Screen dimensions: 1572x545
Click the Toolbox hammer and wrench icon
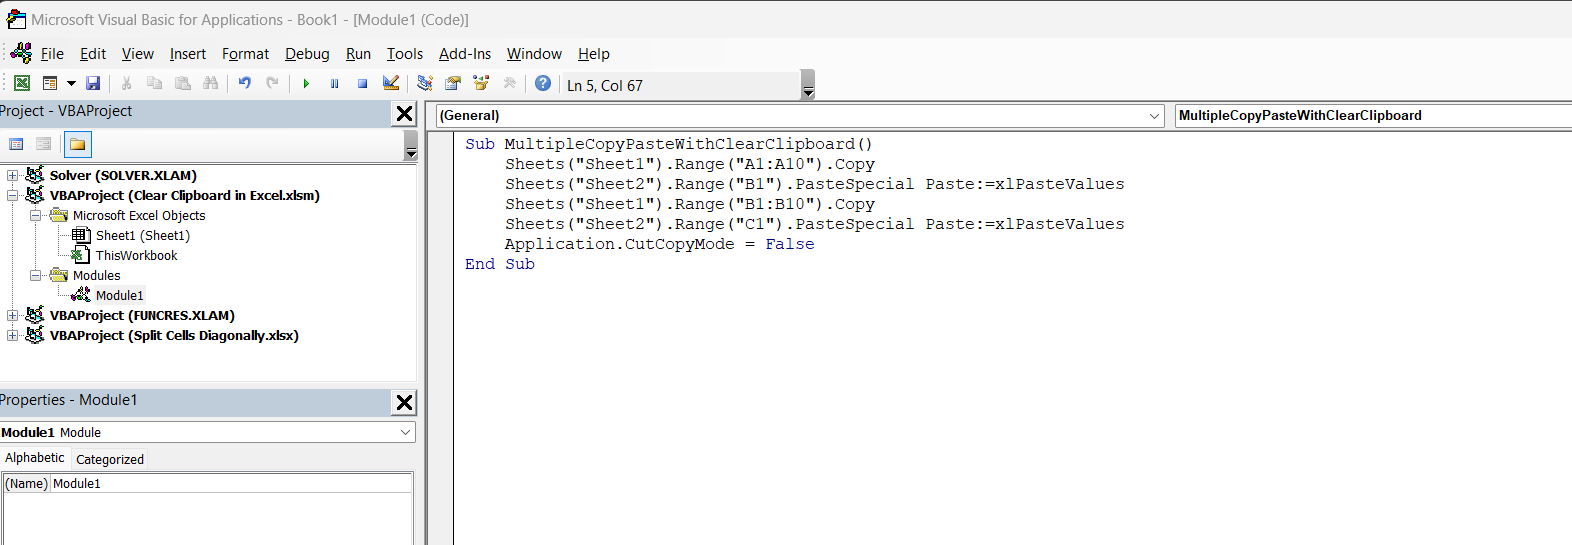(509, 83)
